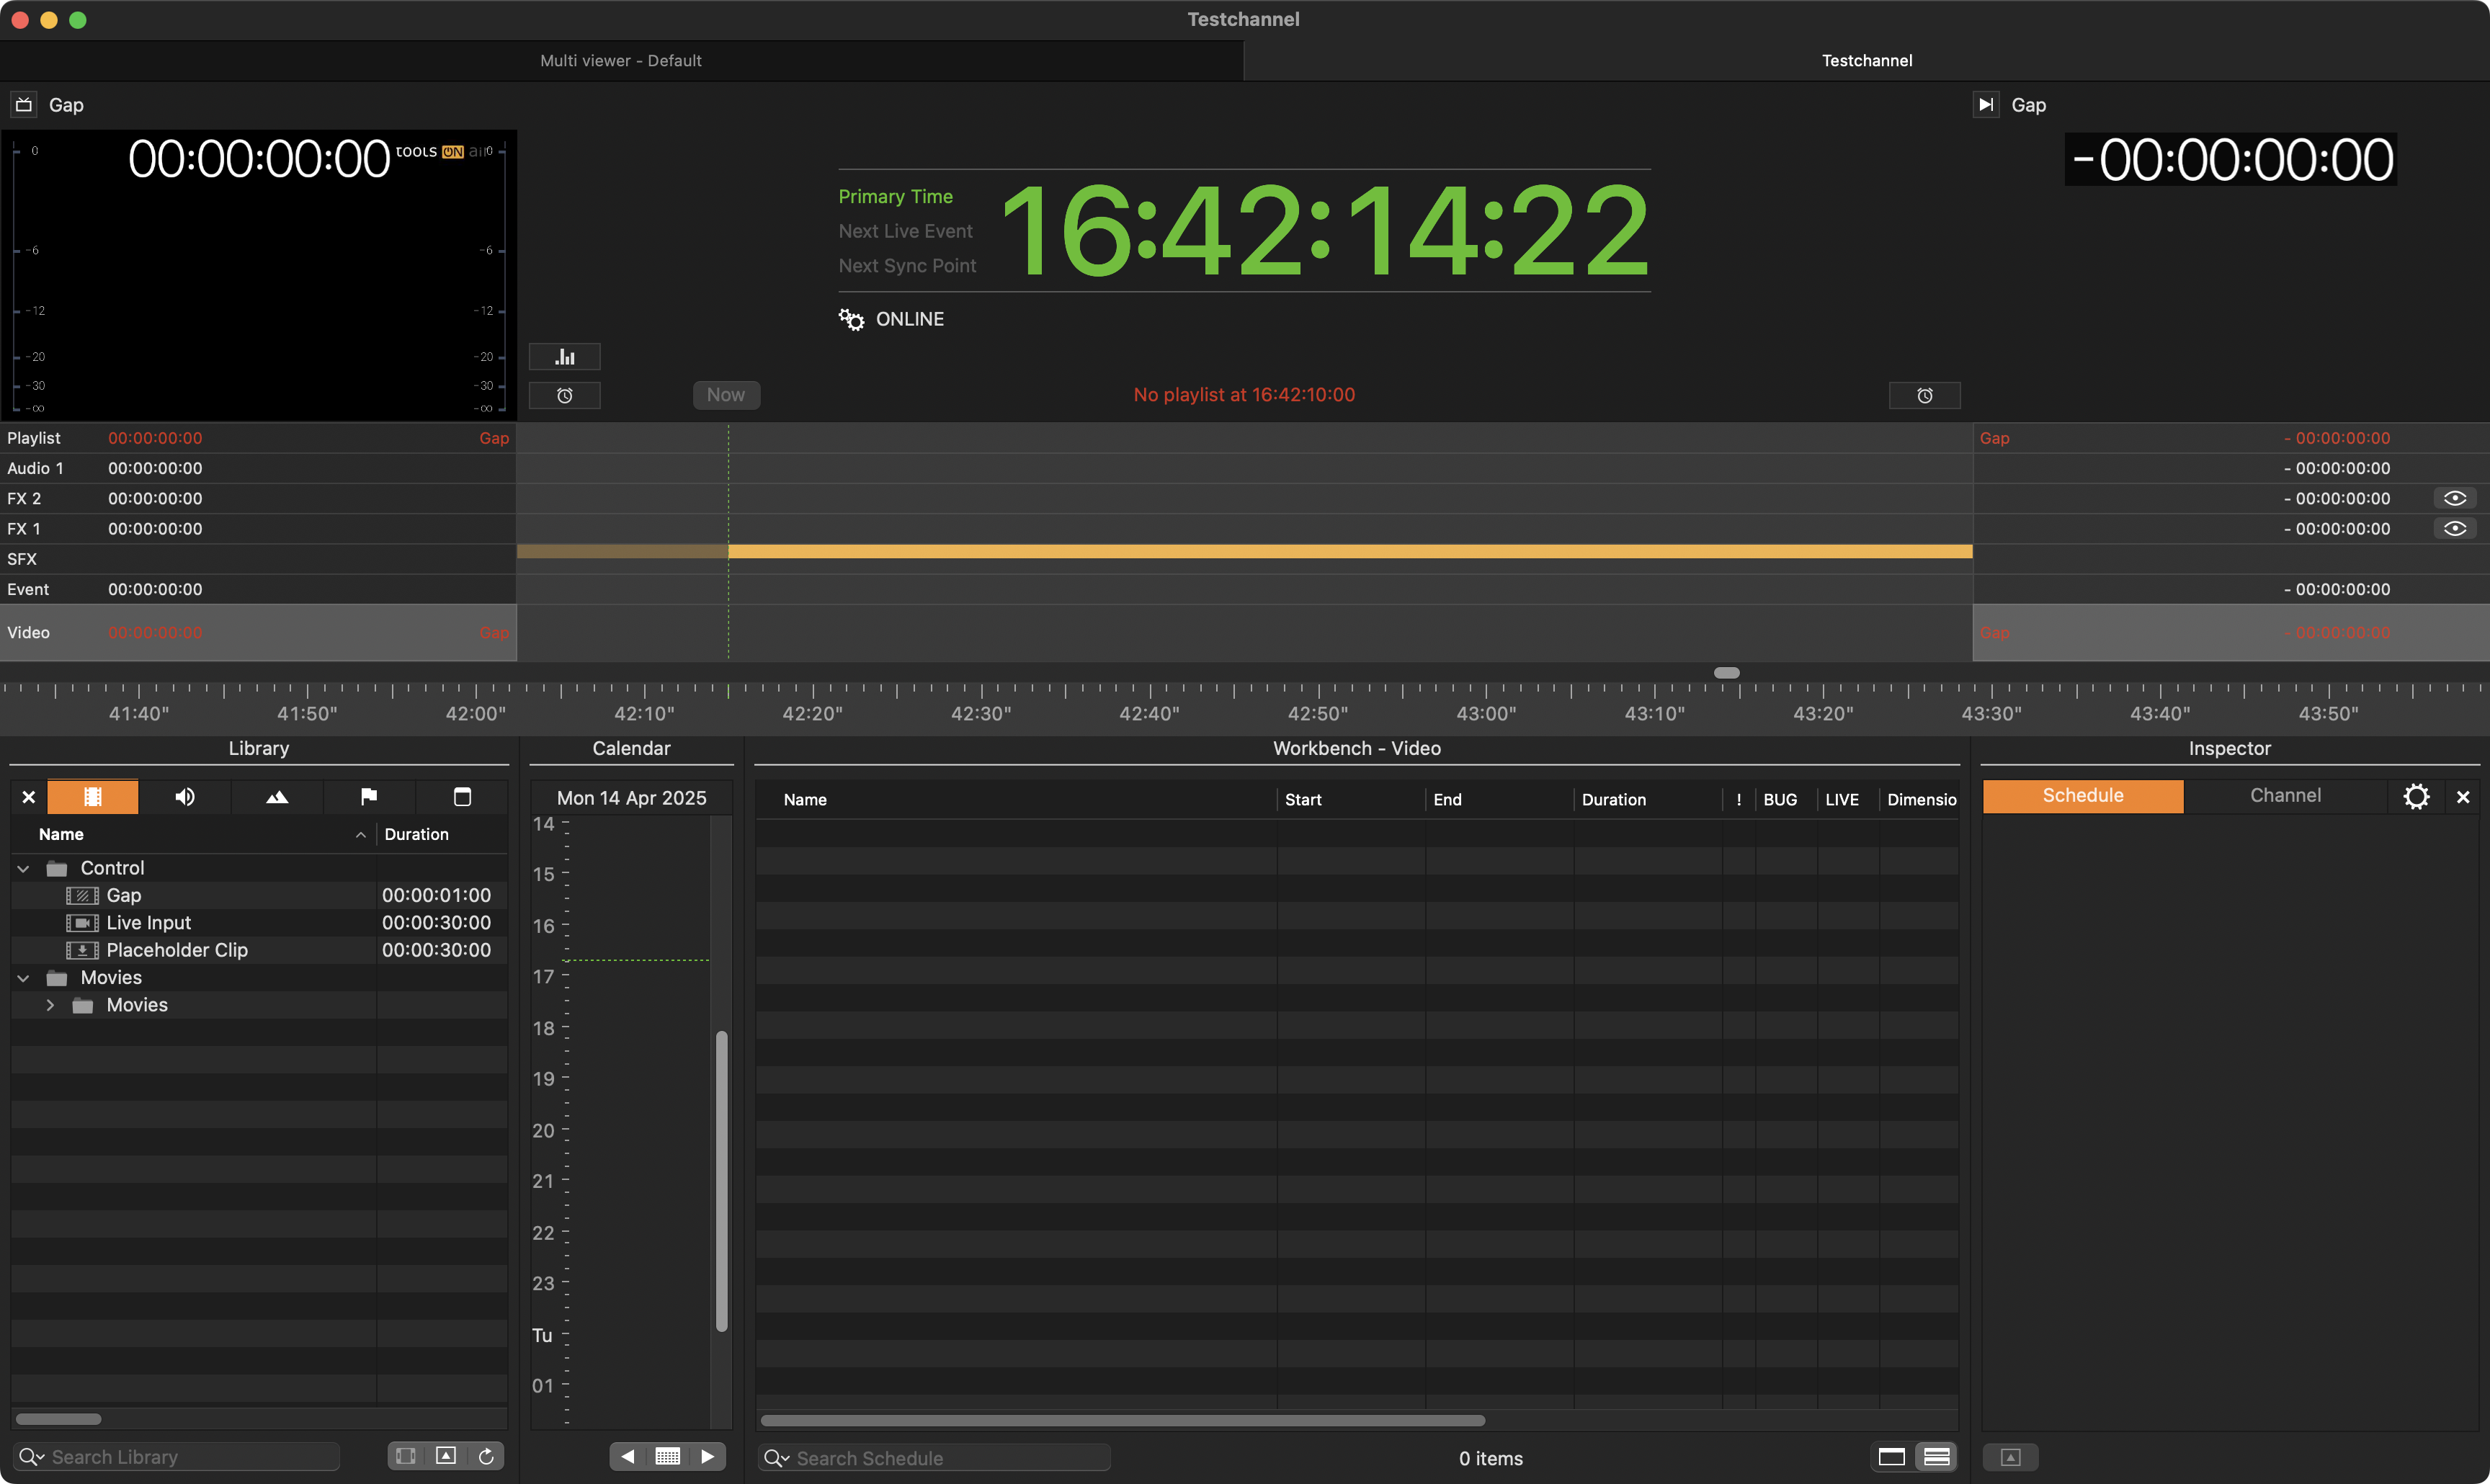Viewport: 2490px width, 1484px height.
Task: Click the timeline zoom slider handle
Action: tap(1726, 673)
